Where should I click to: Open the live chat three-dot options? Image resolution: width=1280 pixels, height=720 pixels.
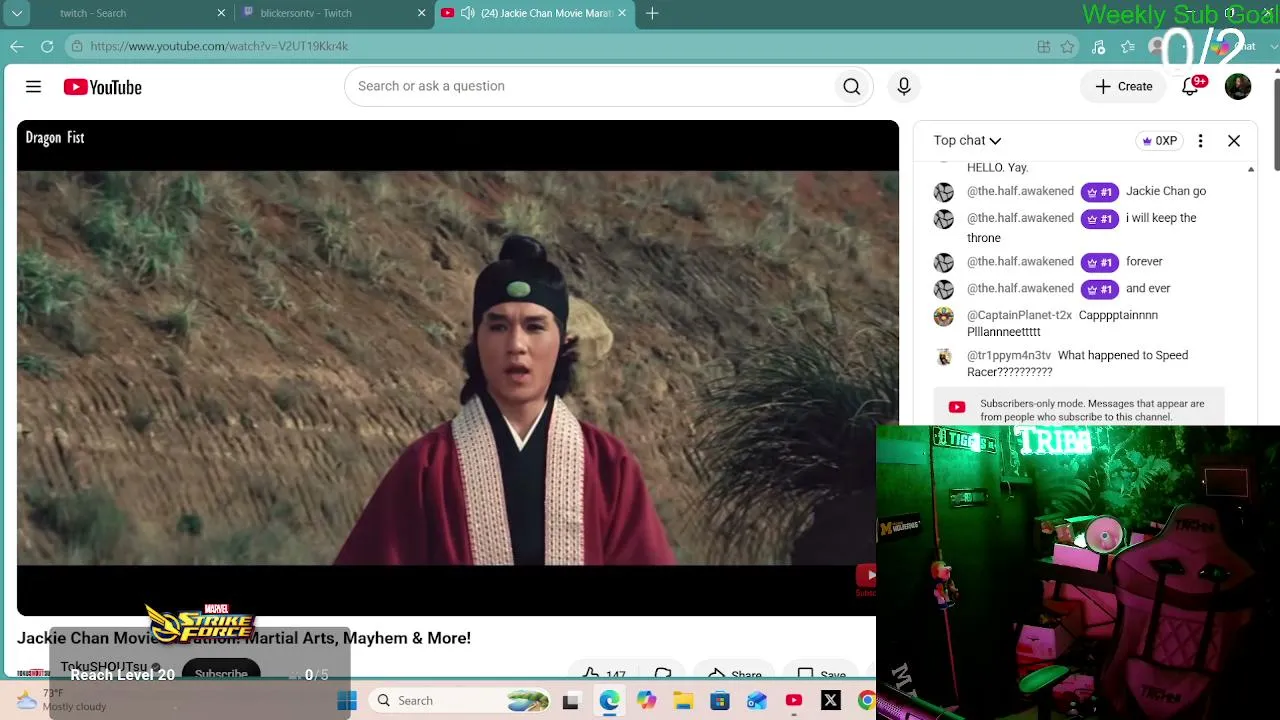tap(1200, 141)
